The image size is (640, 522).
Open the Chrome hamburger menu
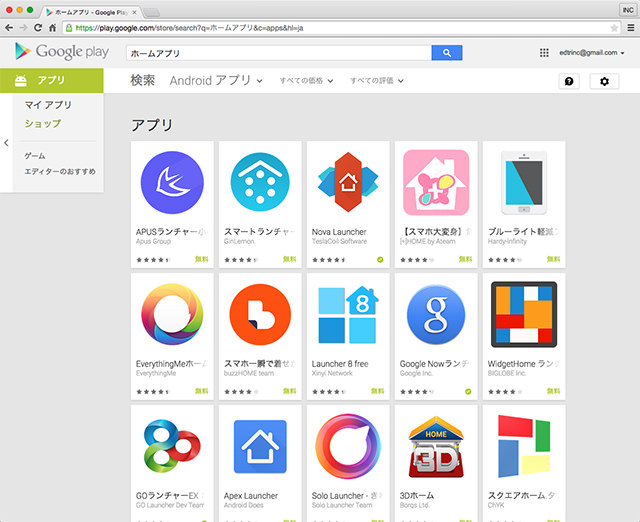pyautogui.click(x=631, y=28)
